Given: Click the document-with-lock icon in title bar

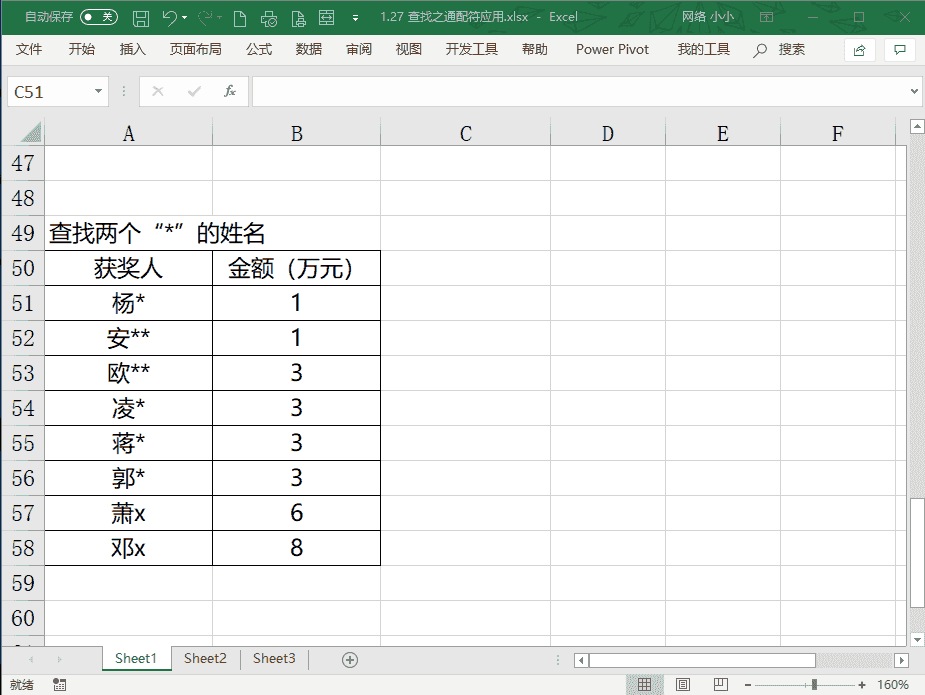Looking at the screenshot, I should point(299,18).
